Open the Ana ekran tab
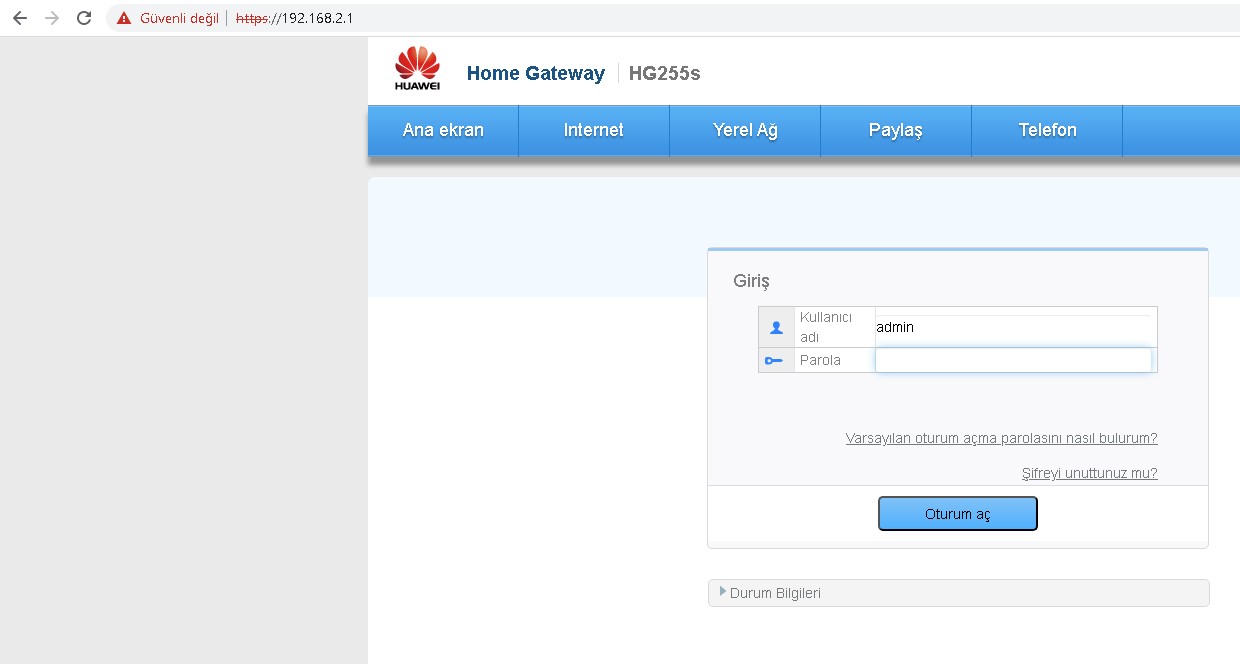The height and width of the screenshot is (664, 1240). 443,130
